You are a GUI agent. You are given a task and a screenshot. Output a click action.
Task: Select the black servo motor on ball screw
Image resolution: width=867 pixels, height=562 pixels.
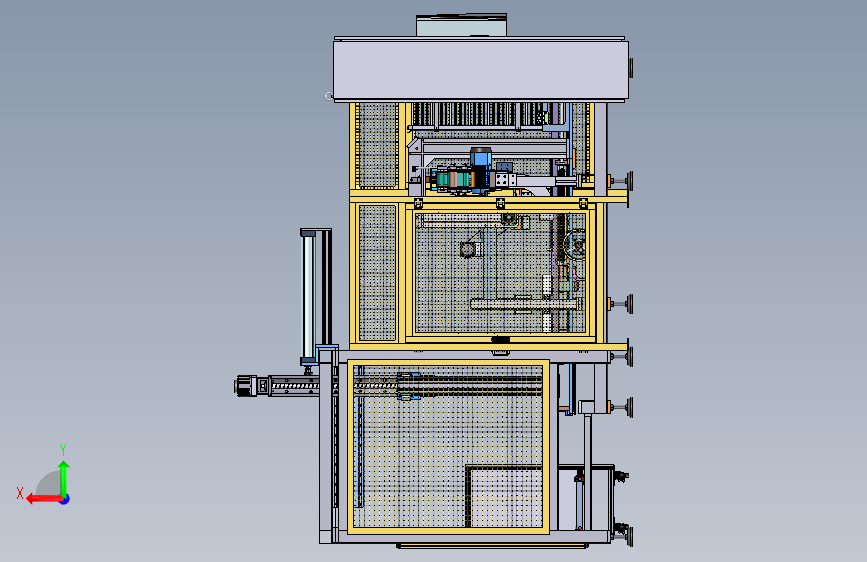[x=246, y=386]
